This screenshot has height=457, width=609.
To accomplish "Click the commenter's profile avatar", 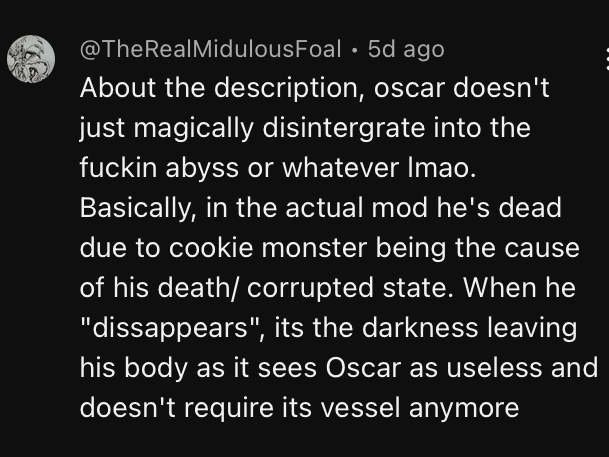I will (31, 60).
